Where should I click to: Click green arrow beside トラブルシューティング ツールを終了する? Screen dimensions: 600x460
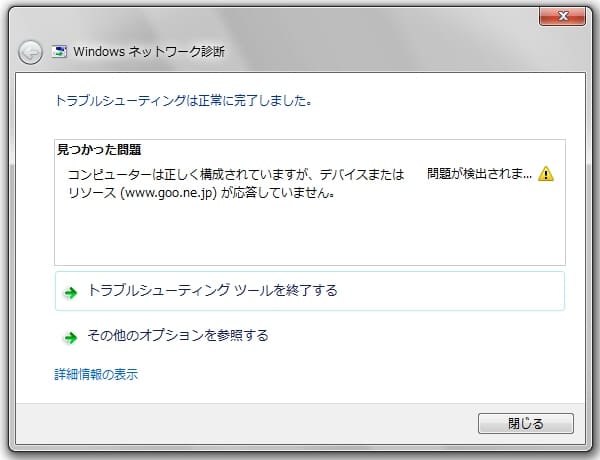pos(70,292)
